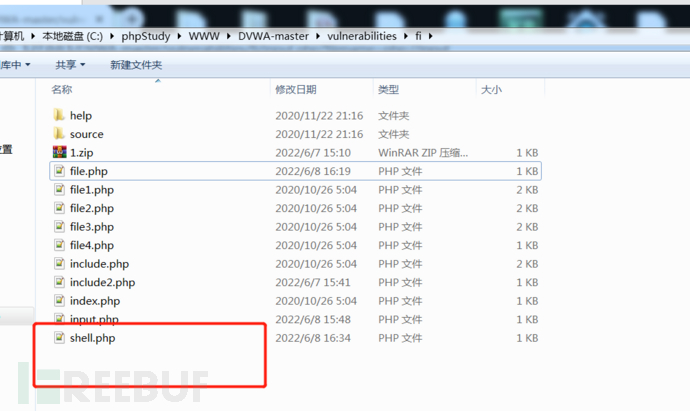690x411 pixels.
Task: Expand the arrow after 本地磁盘 (C:) in path
Action: pyautogui.click(x=112, y=36)
